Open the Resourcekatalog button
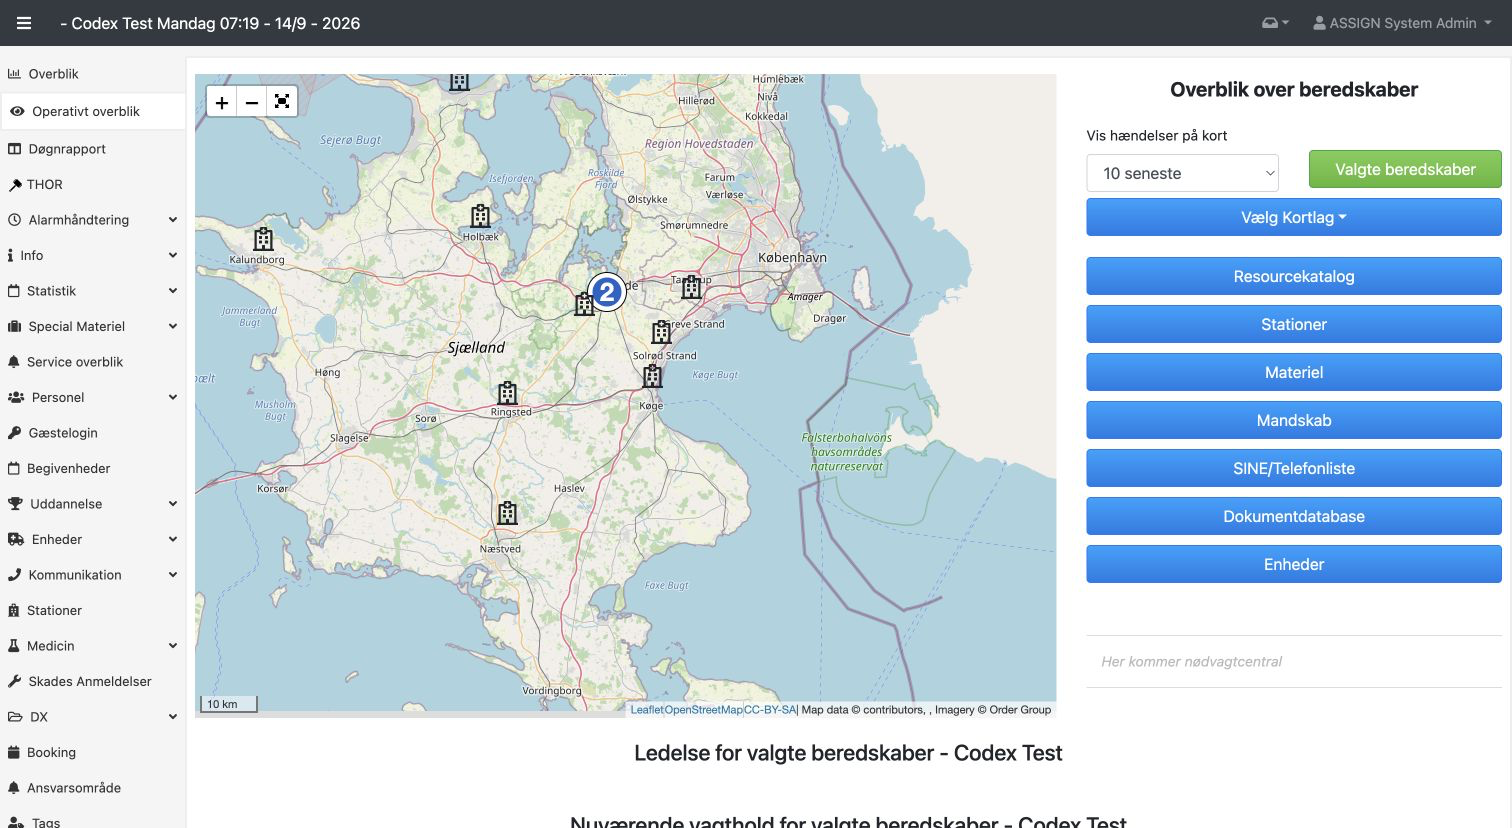1512x828 pixels. pyautogui.click(x=1294, y=276)
